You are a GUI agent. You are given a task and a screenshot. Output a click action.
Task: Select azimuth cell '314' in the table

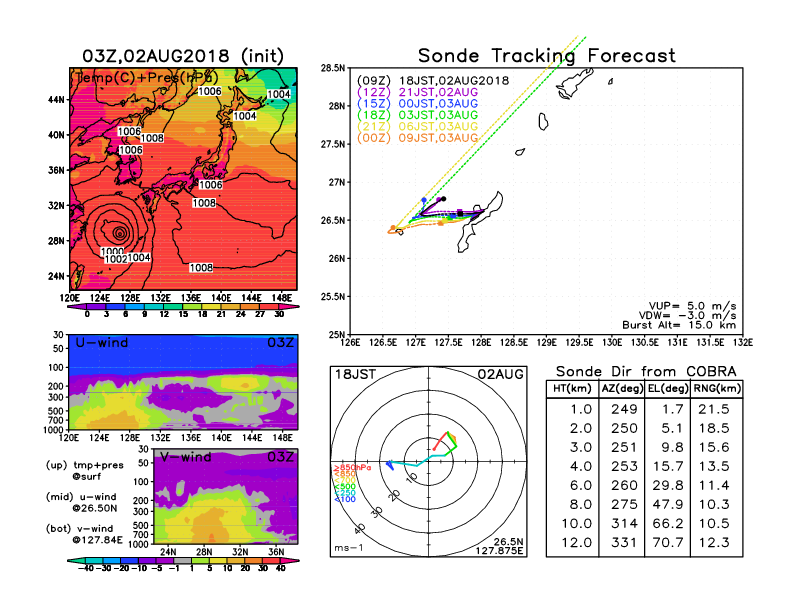point(624,524)
